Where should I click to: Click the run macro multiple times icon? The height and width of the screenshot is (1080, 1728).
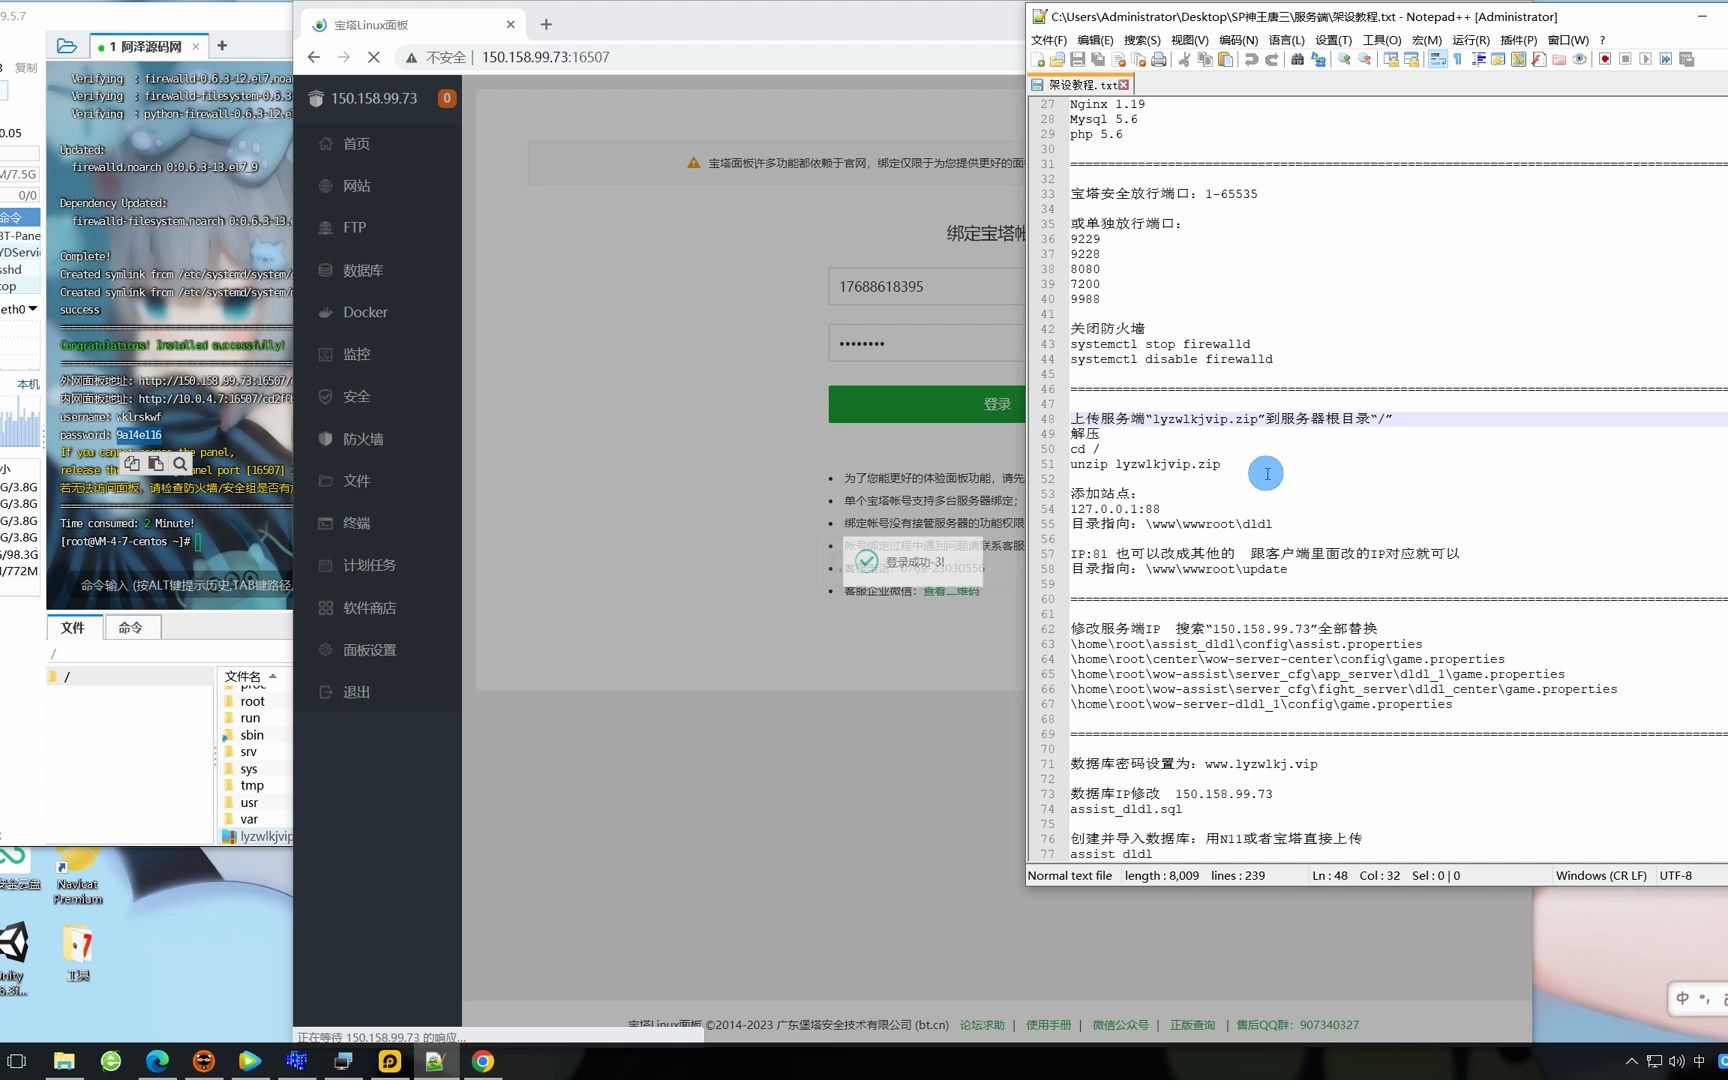1666,60
